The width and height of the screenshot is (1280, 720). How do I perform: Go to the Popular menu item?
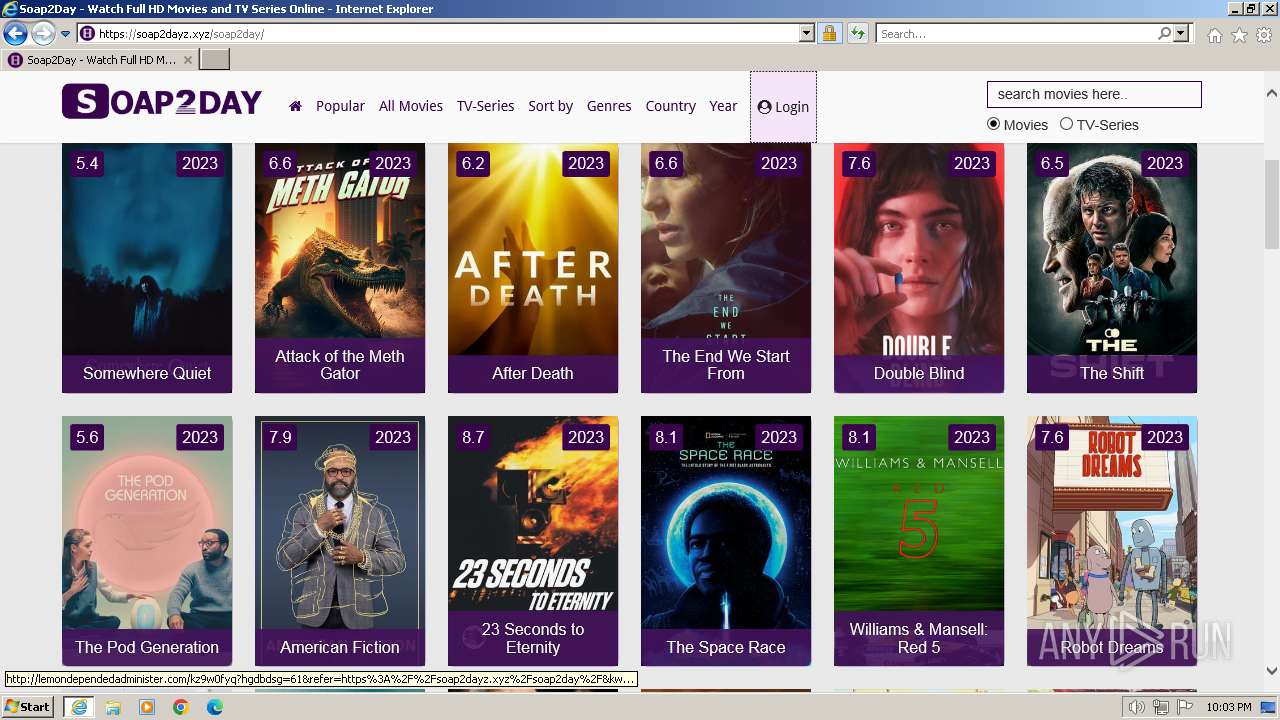(340, 106)
